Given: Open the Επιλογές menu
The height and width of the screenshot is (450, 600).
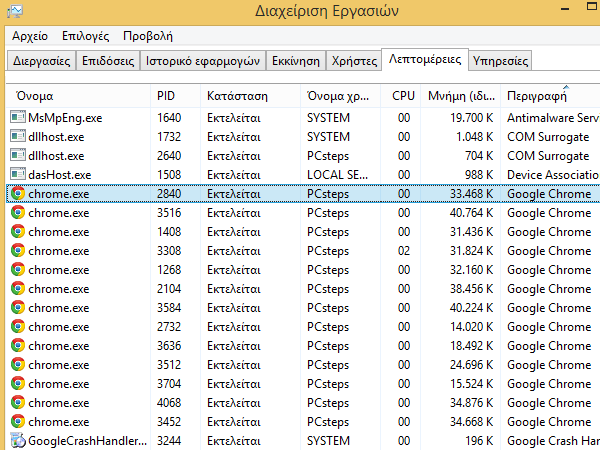Looking at the screenshot, I should coord(85,36).
